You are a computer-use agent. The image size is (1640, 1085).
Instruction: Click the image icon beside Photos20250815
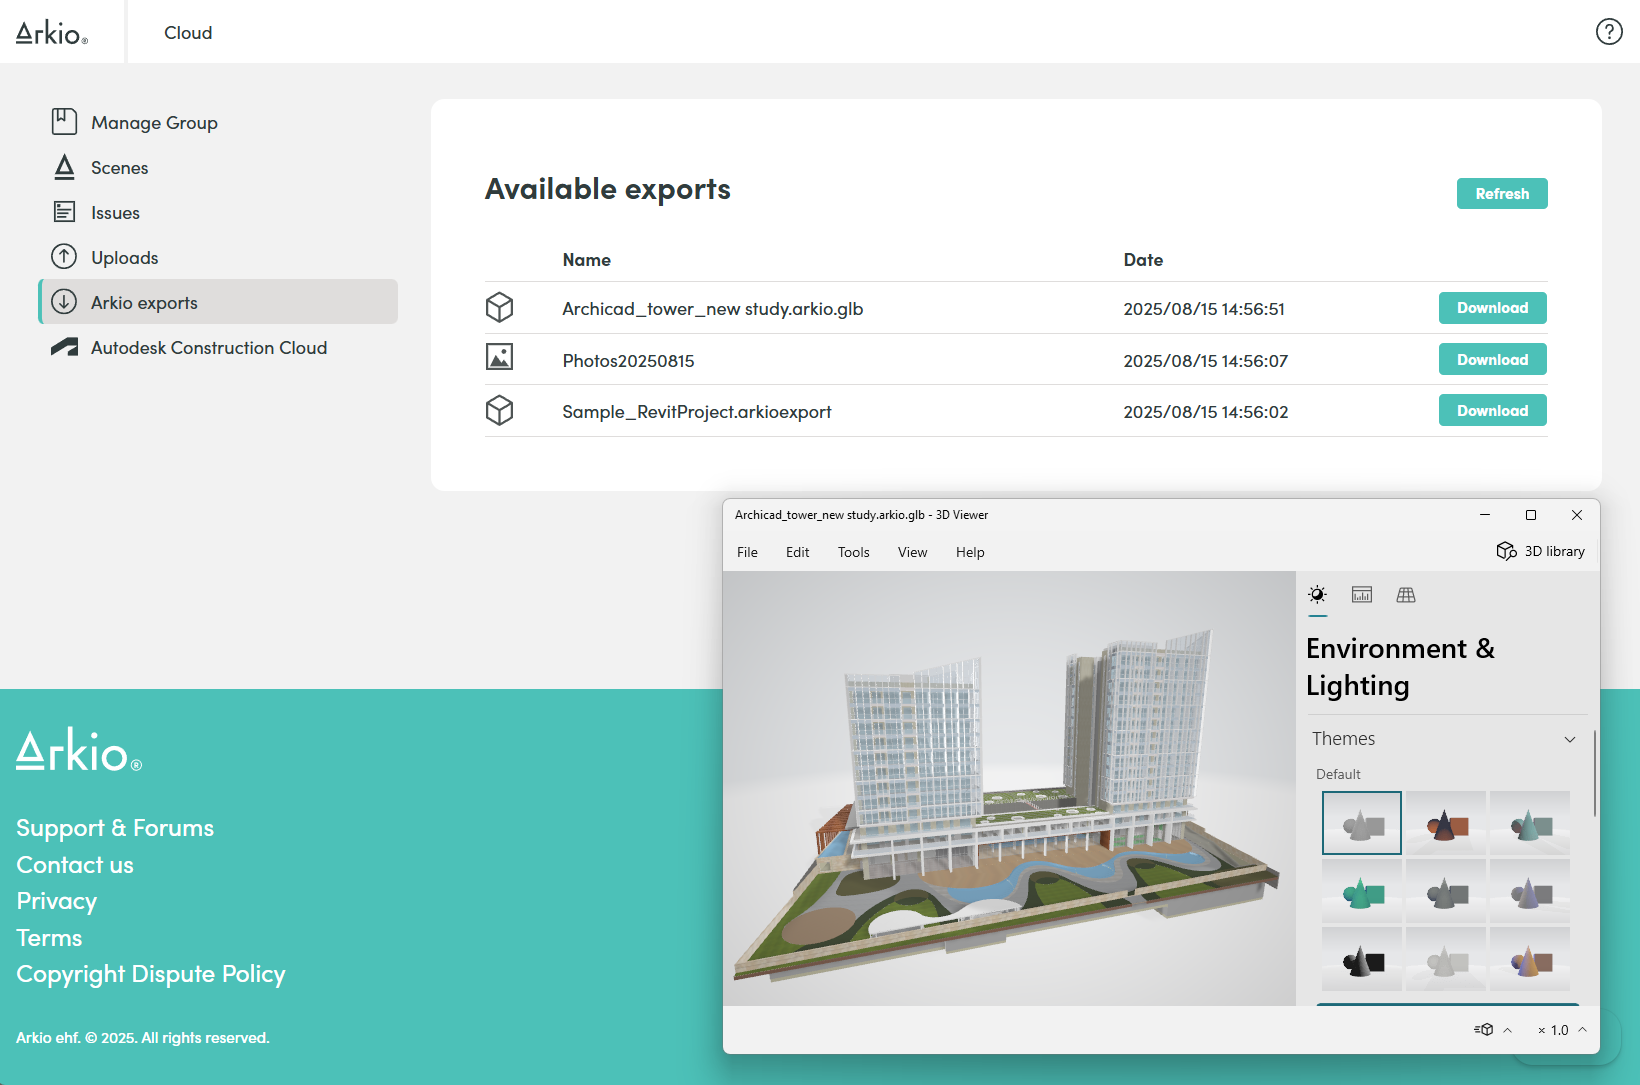point(499,357)
